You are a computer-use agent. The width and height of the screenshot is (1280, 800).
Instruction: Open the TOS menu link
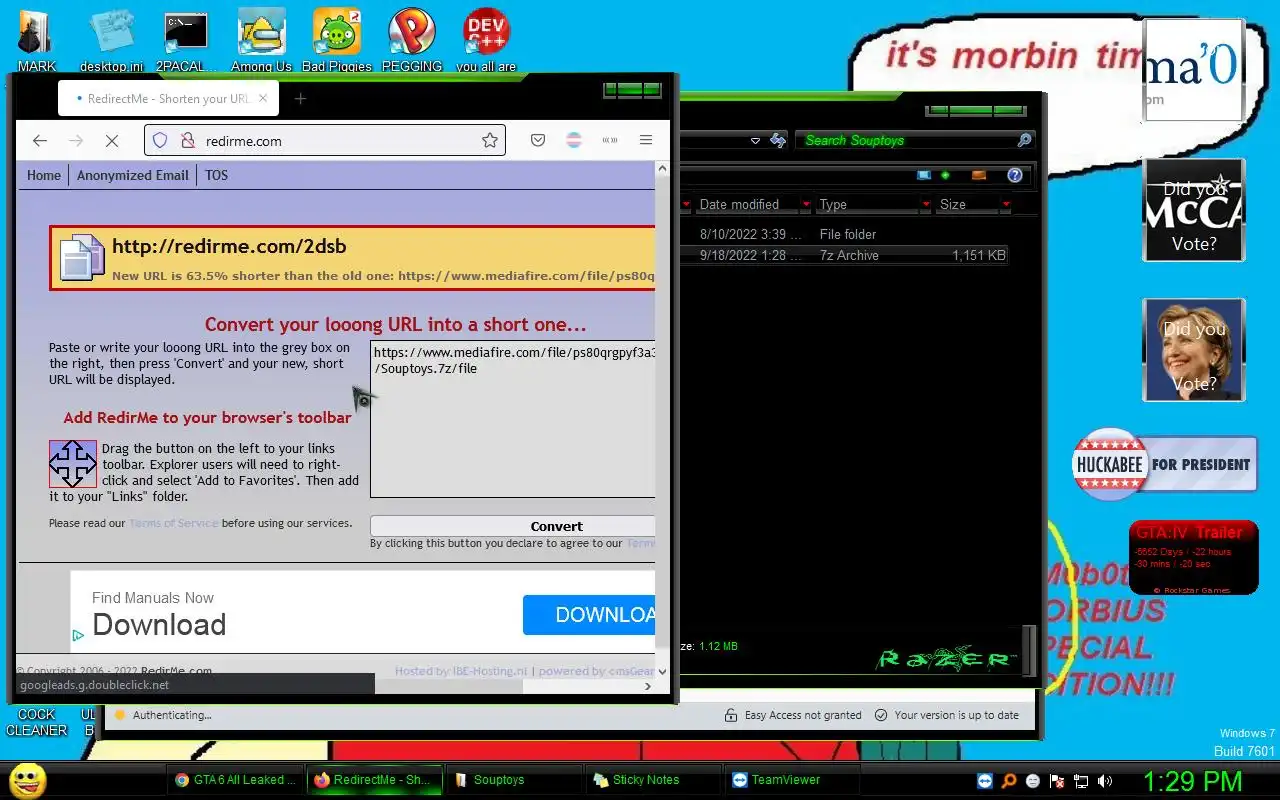(x=217, y=175)
